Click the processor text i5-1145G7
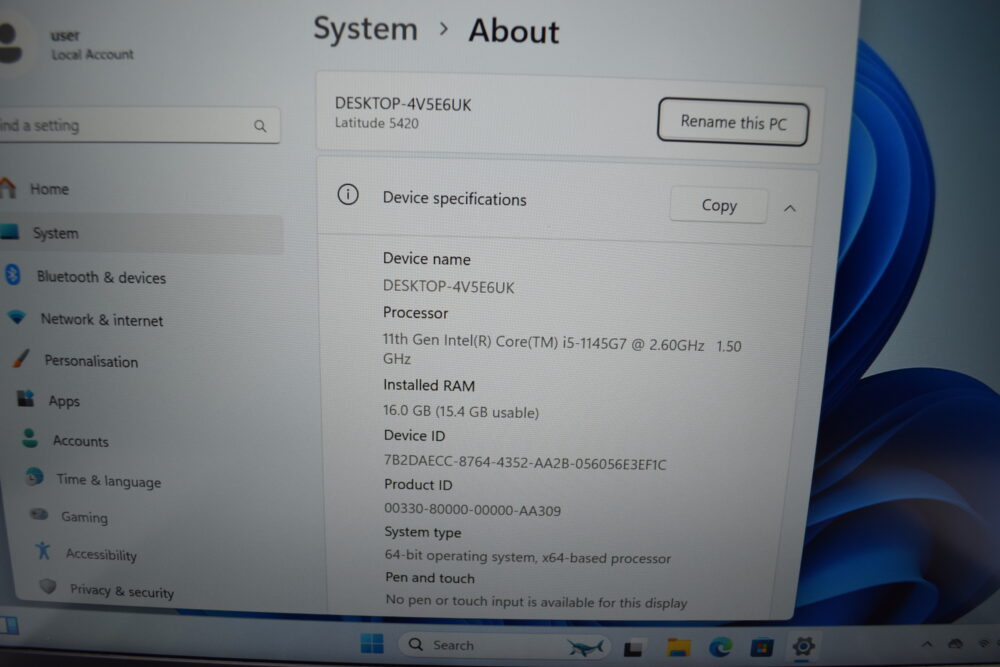This screenshot has height=667, width=1000. click(x=562, y=350)
